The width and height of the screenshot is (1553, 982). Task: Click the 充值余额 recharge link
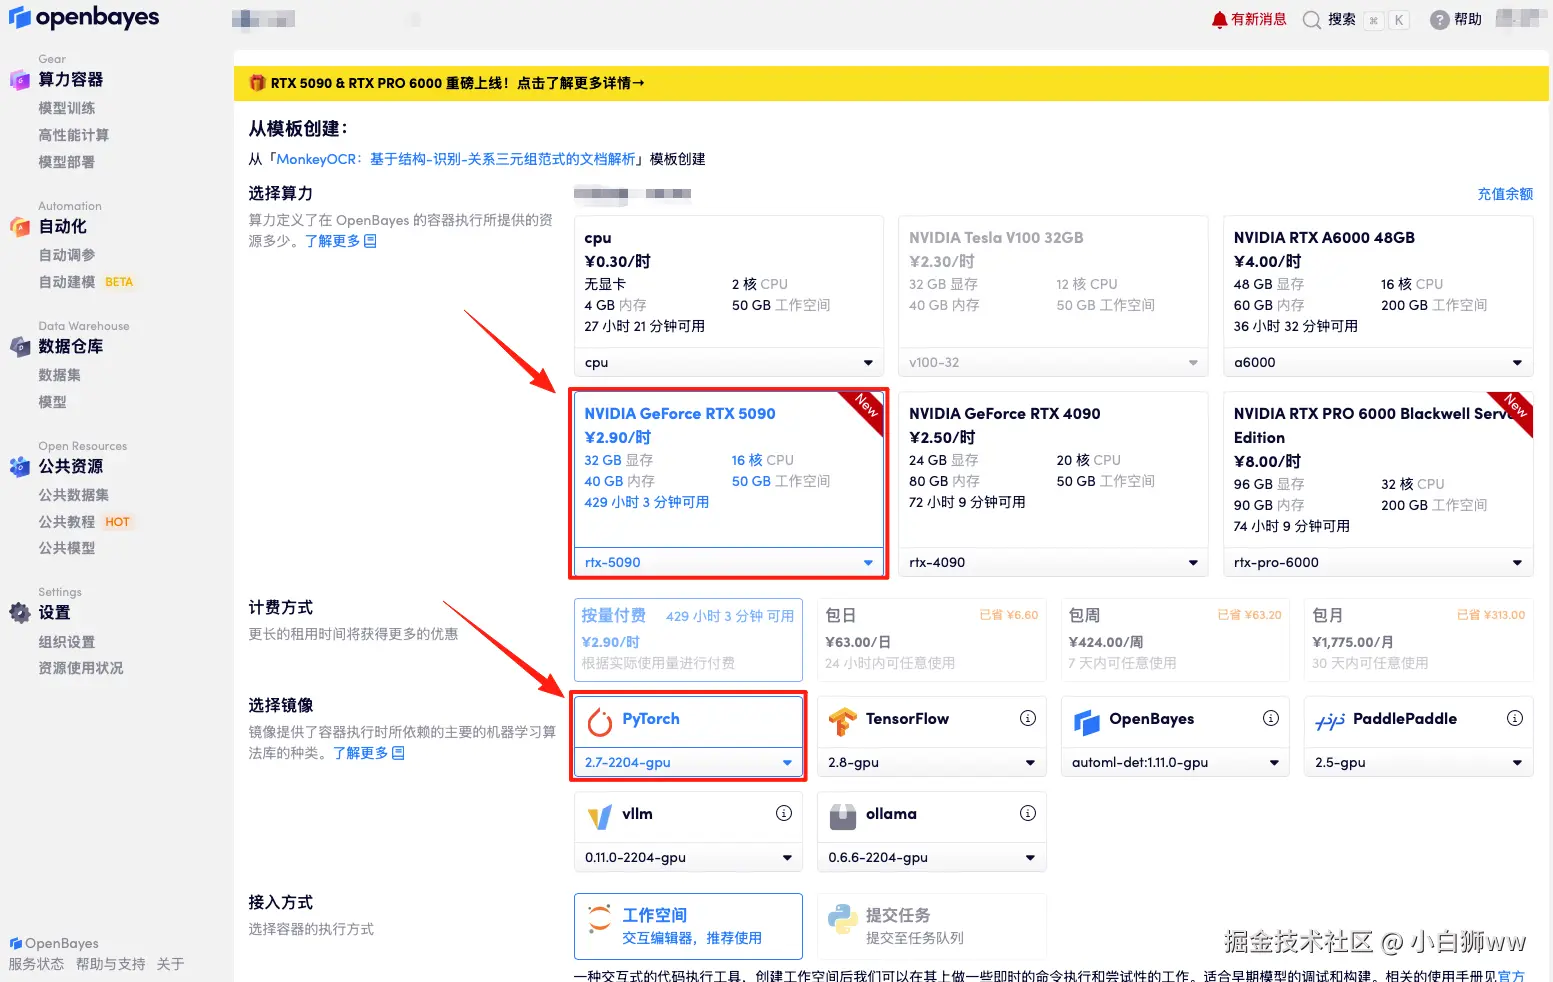pos(1505,194)
